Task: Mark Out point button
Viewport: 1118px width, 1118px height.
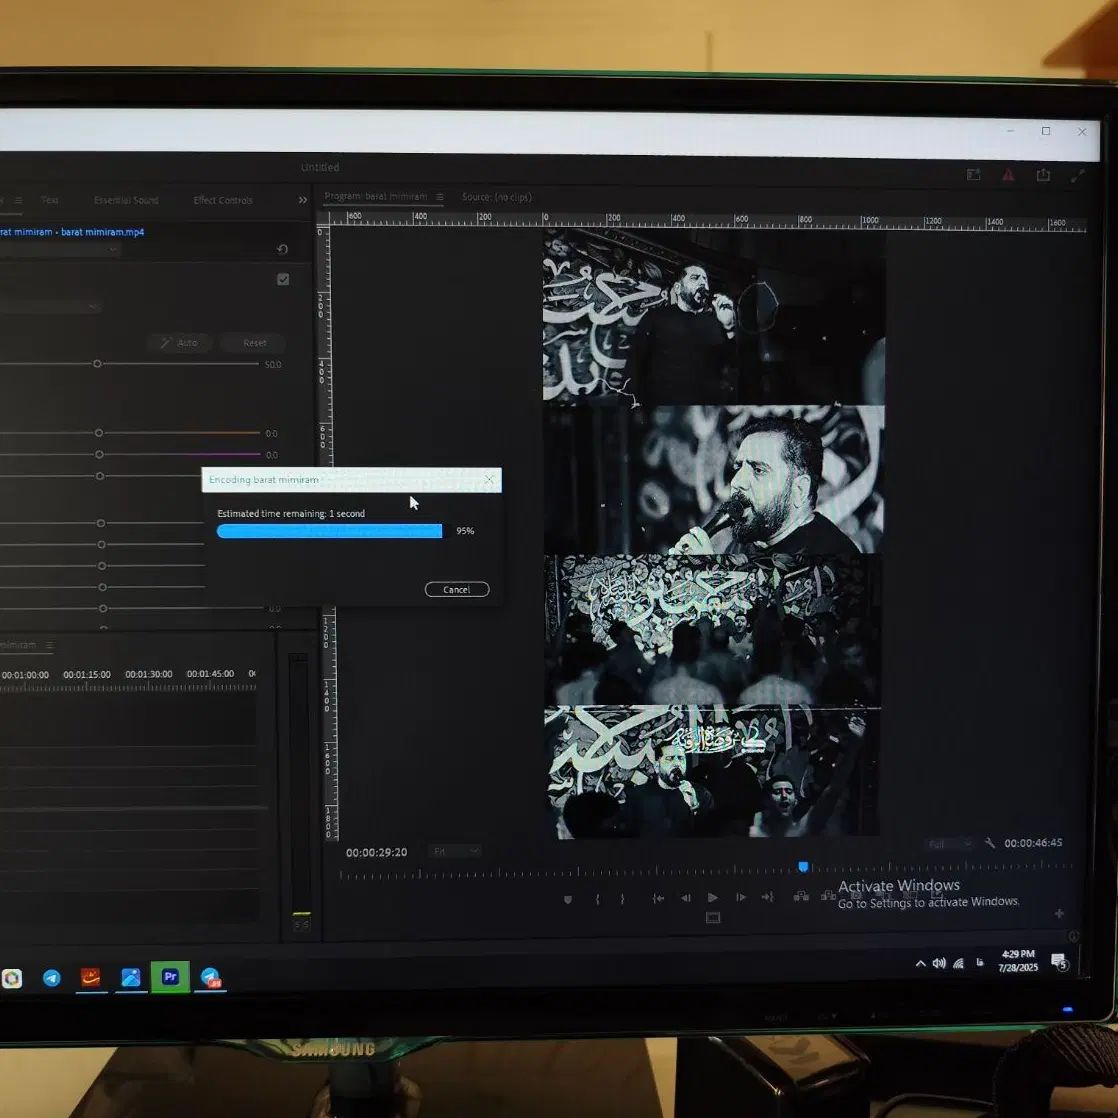Action: (622, 899)
